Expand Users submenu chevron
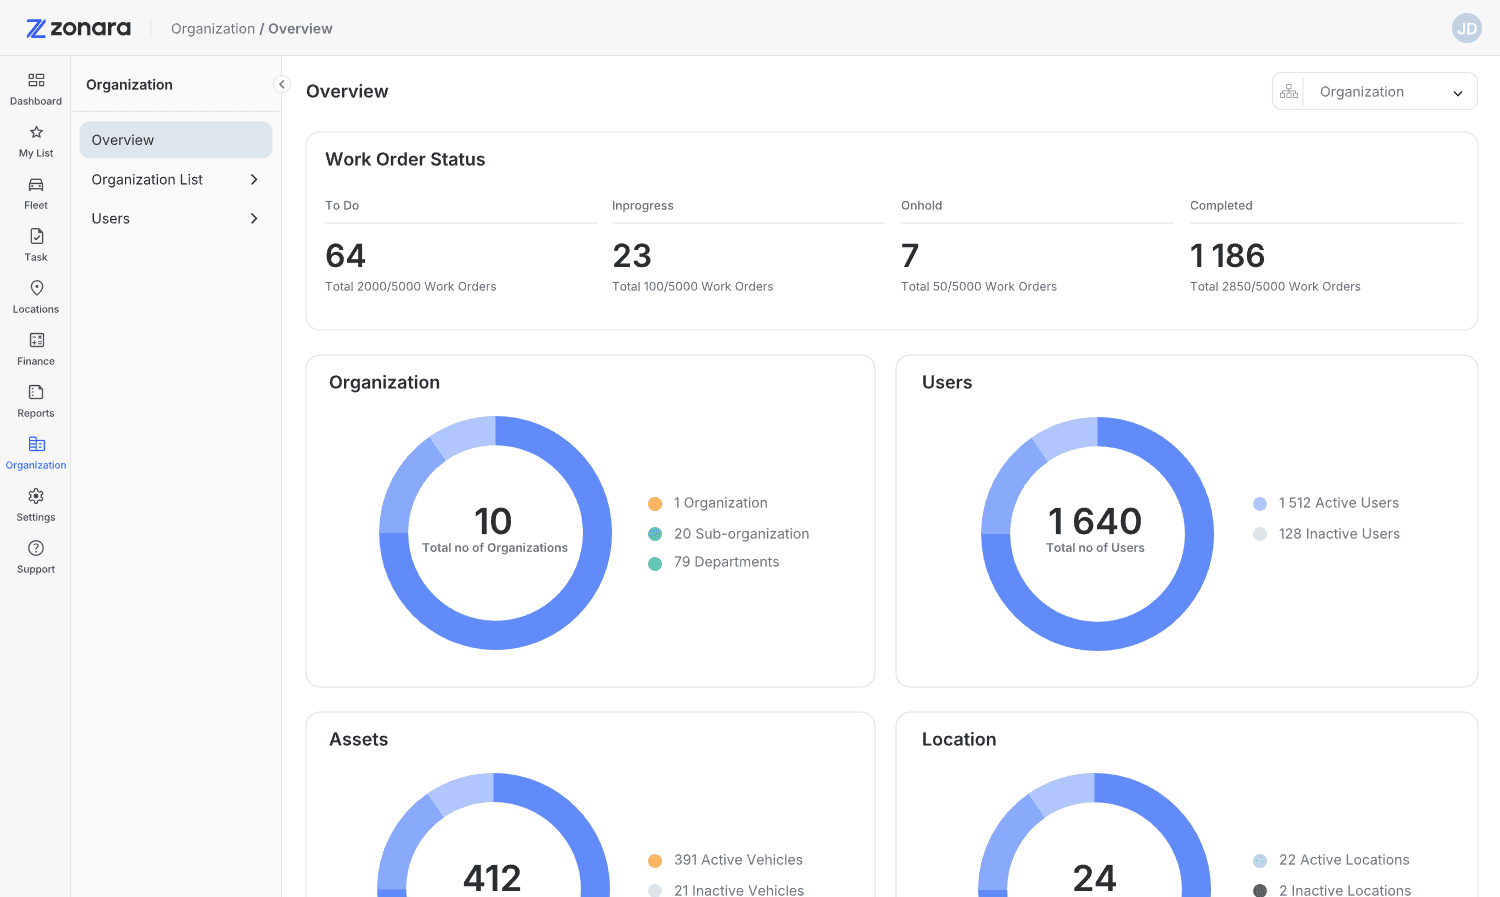 (254, 218)
